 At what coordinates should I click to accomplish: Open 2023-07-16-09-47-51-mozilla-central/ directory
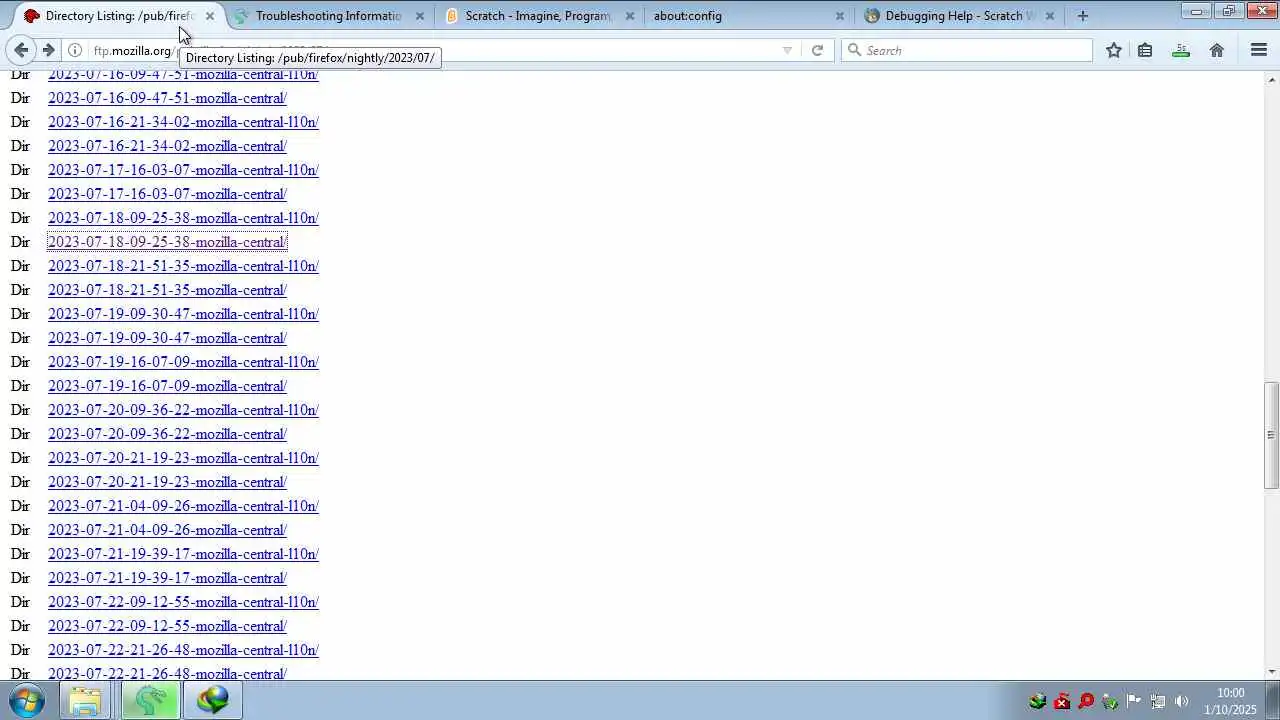167,98
